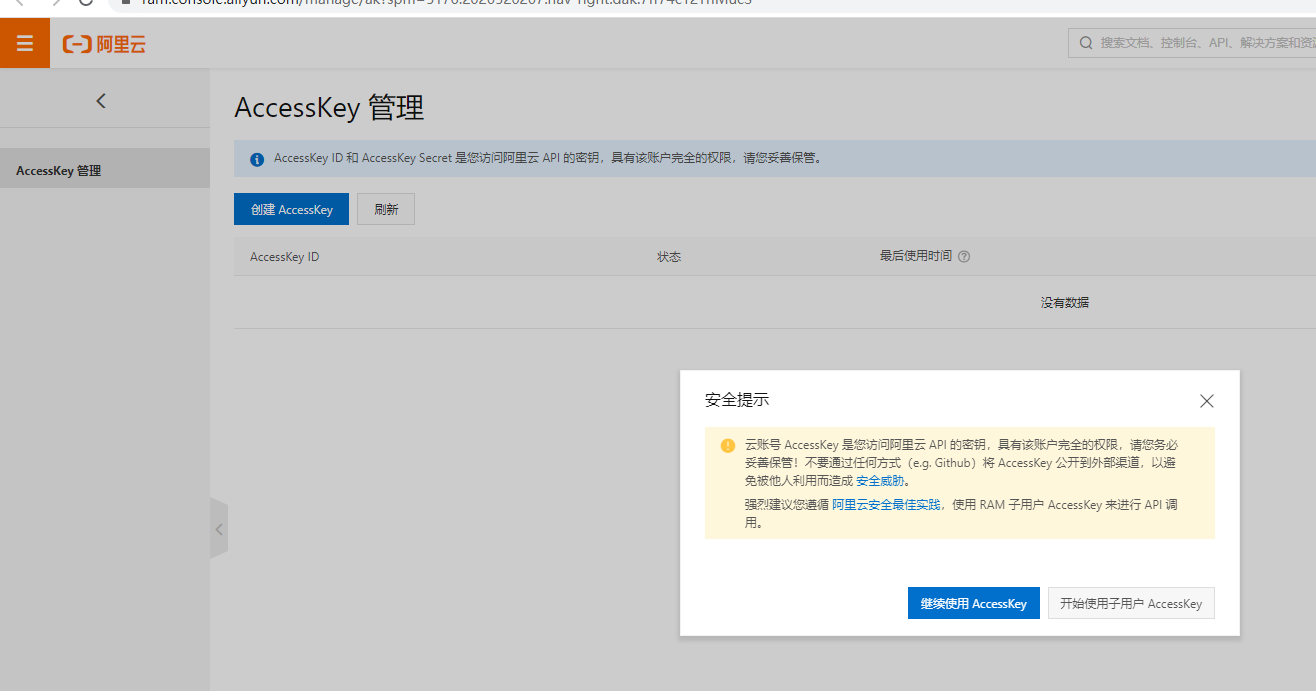This screenshot has width=1316, height=691.
Task: Open the 阿里云安全最佳实践 link
Action: [886, 505]
